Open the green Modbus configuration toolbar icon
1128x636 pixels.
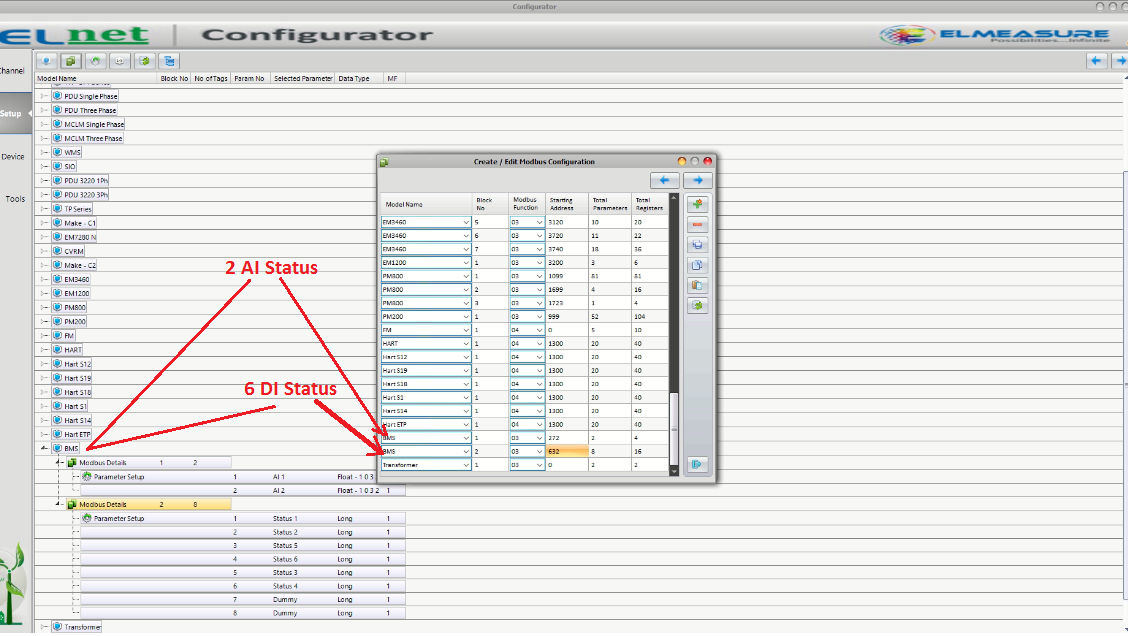click(x=70, y=61)
